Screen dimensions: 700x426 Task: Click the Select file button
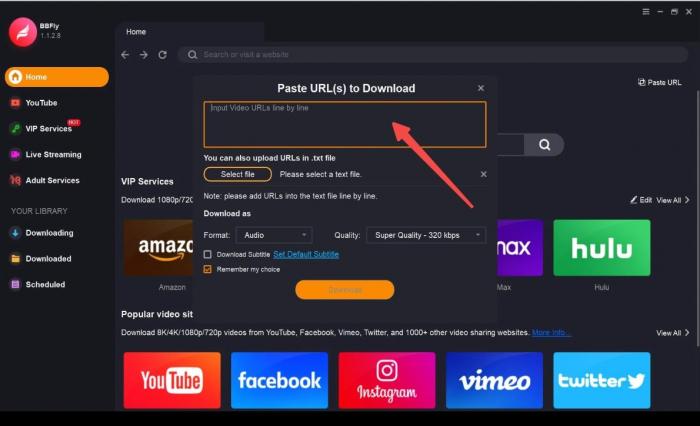(238, 174)
